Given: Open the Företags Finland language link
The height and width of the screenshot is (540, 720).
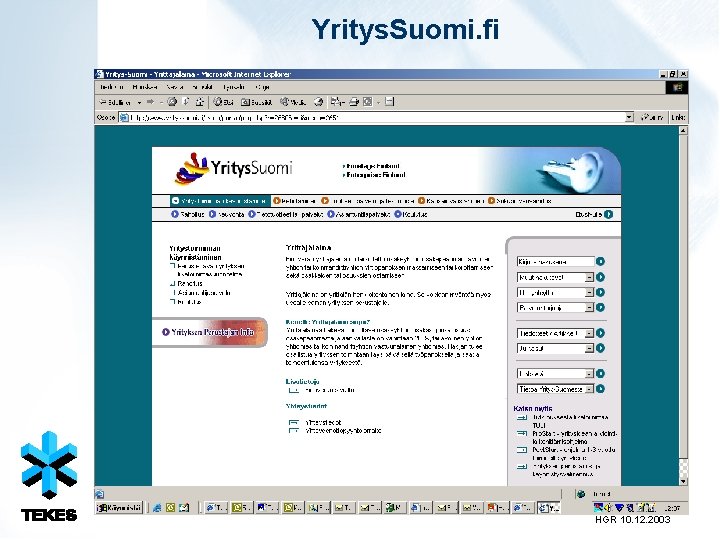Looking at the screenshot, I should tap(371, 166).
